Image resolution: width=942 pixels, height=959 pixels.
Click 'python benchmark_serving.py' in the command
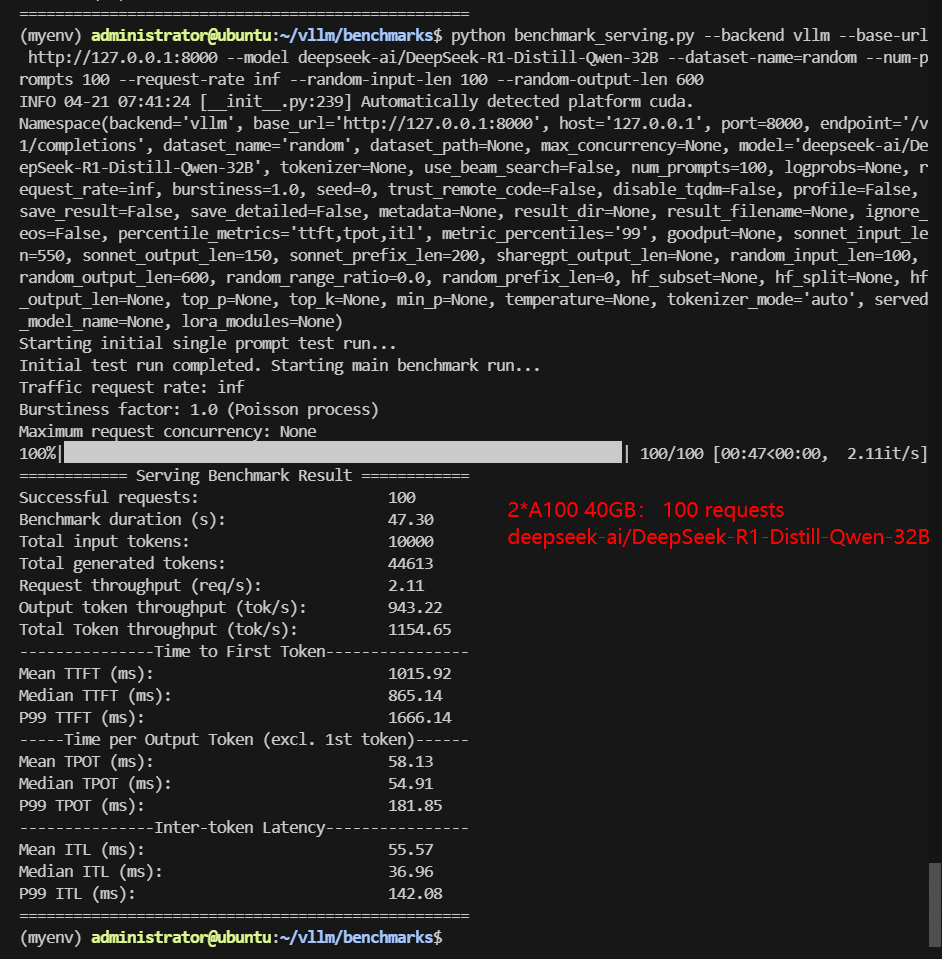(573, 35)
